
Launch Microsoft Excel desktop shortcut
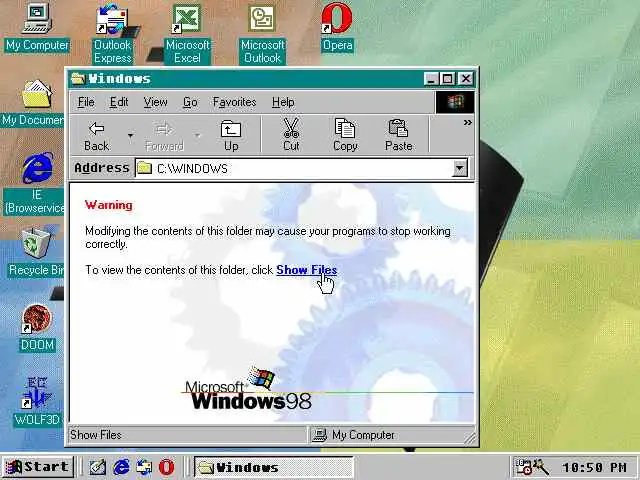tap(187, 33)
